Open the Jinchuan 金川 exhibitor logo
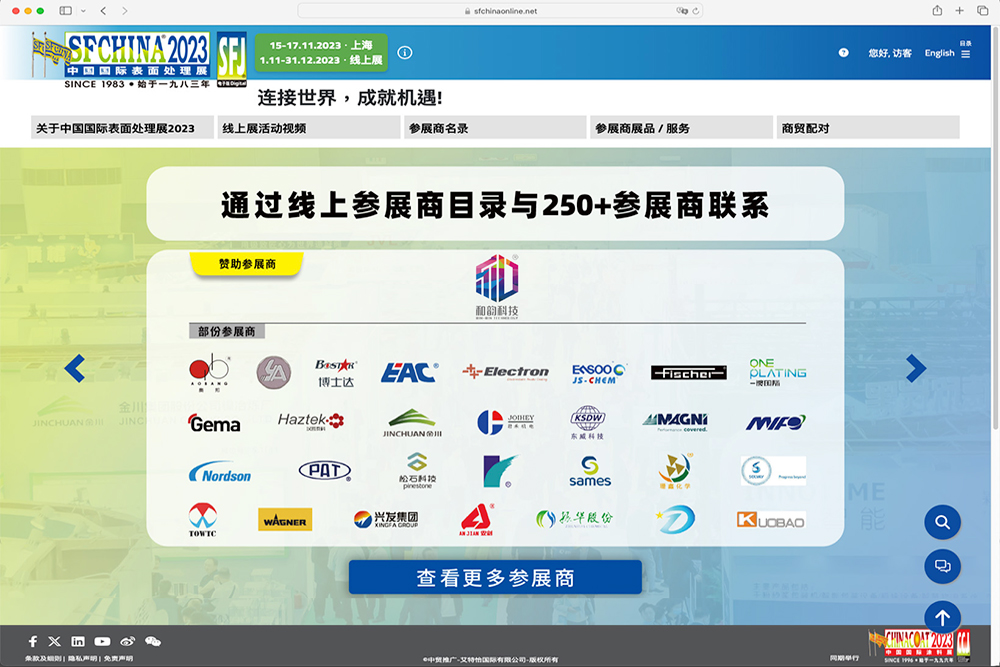The image size is (1000, 667). click(412, 423)
